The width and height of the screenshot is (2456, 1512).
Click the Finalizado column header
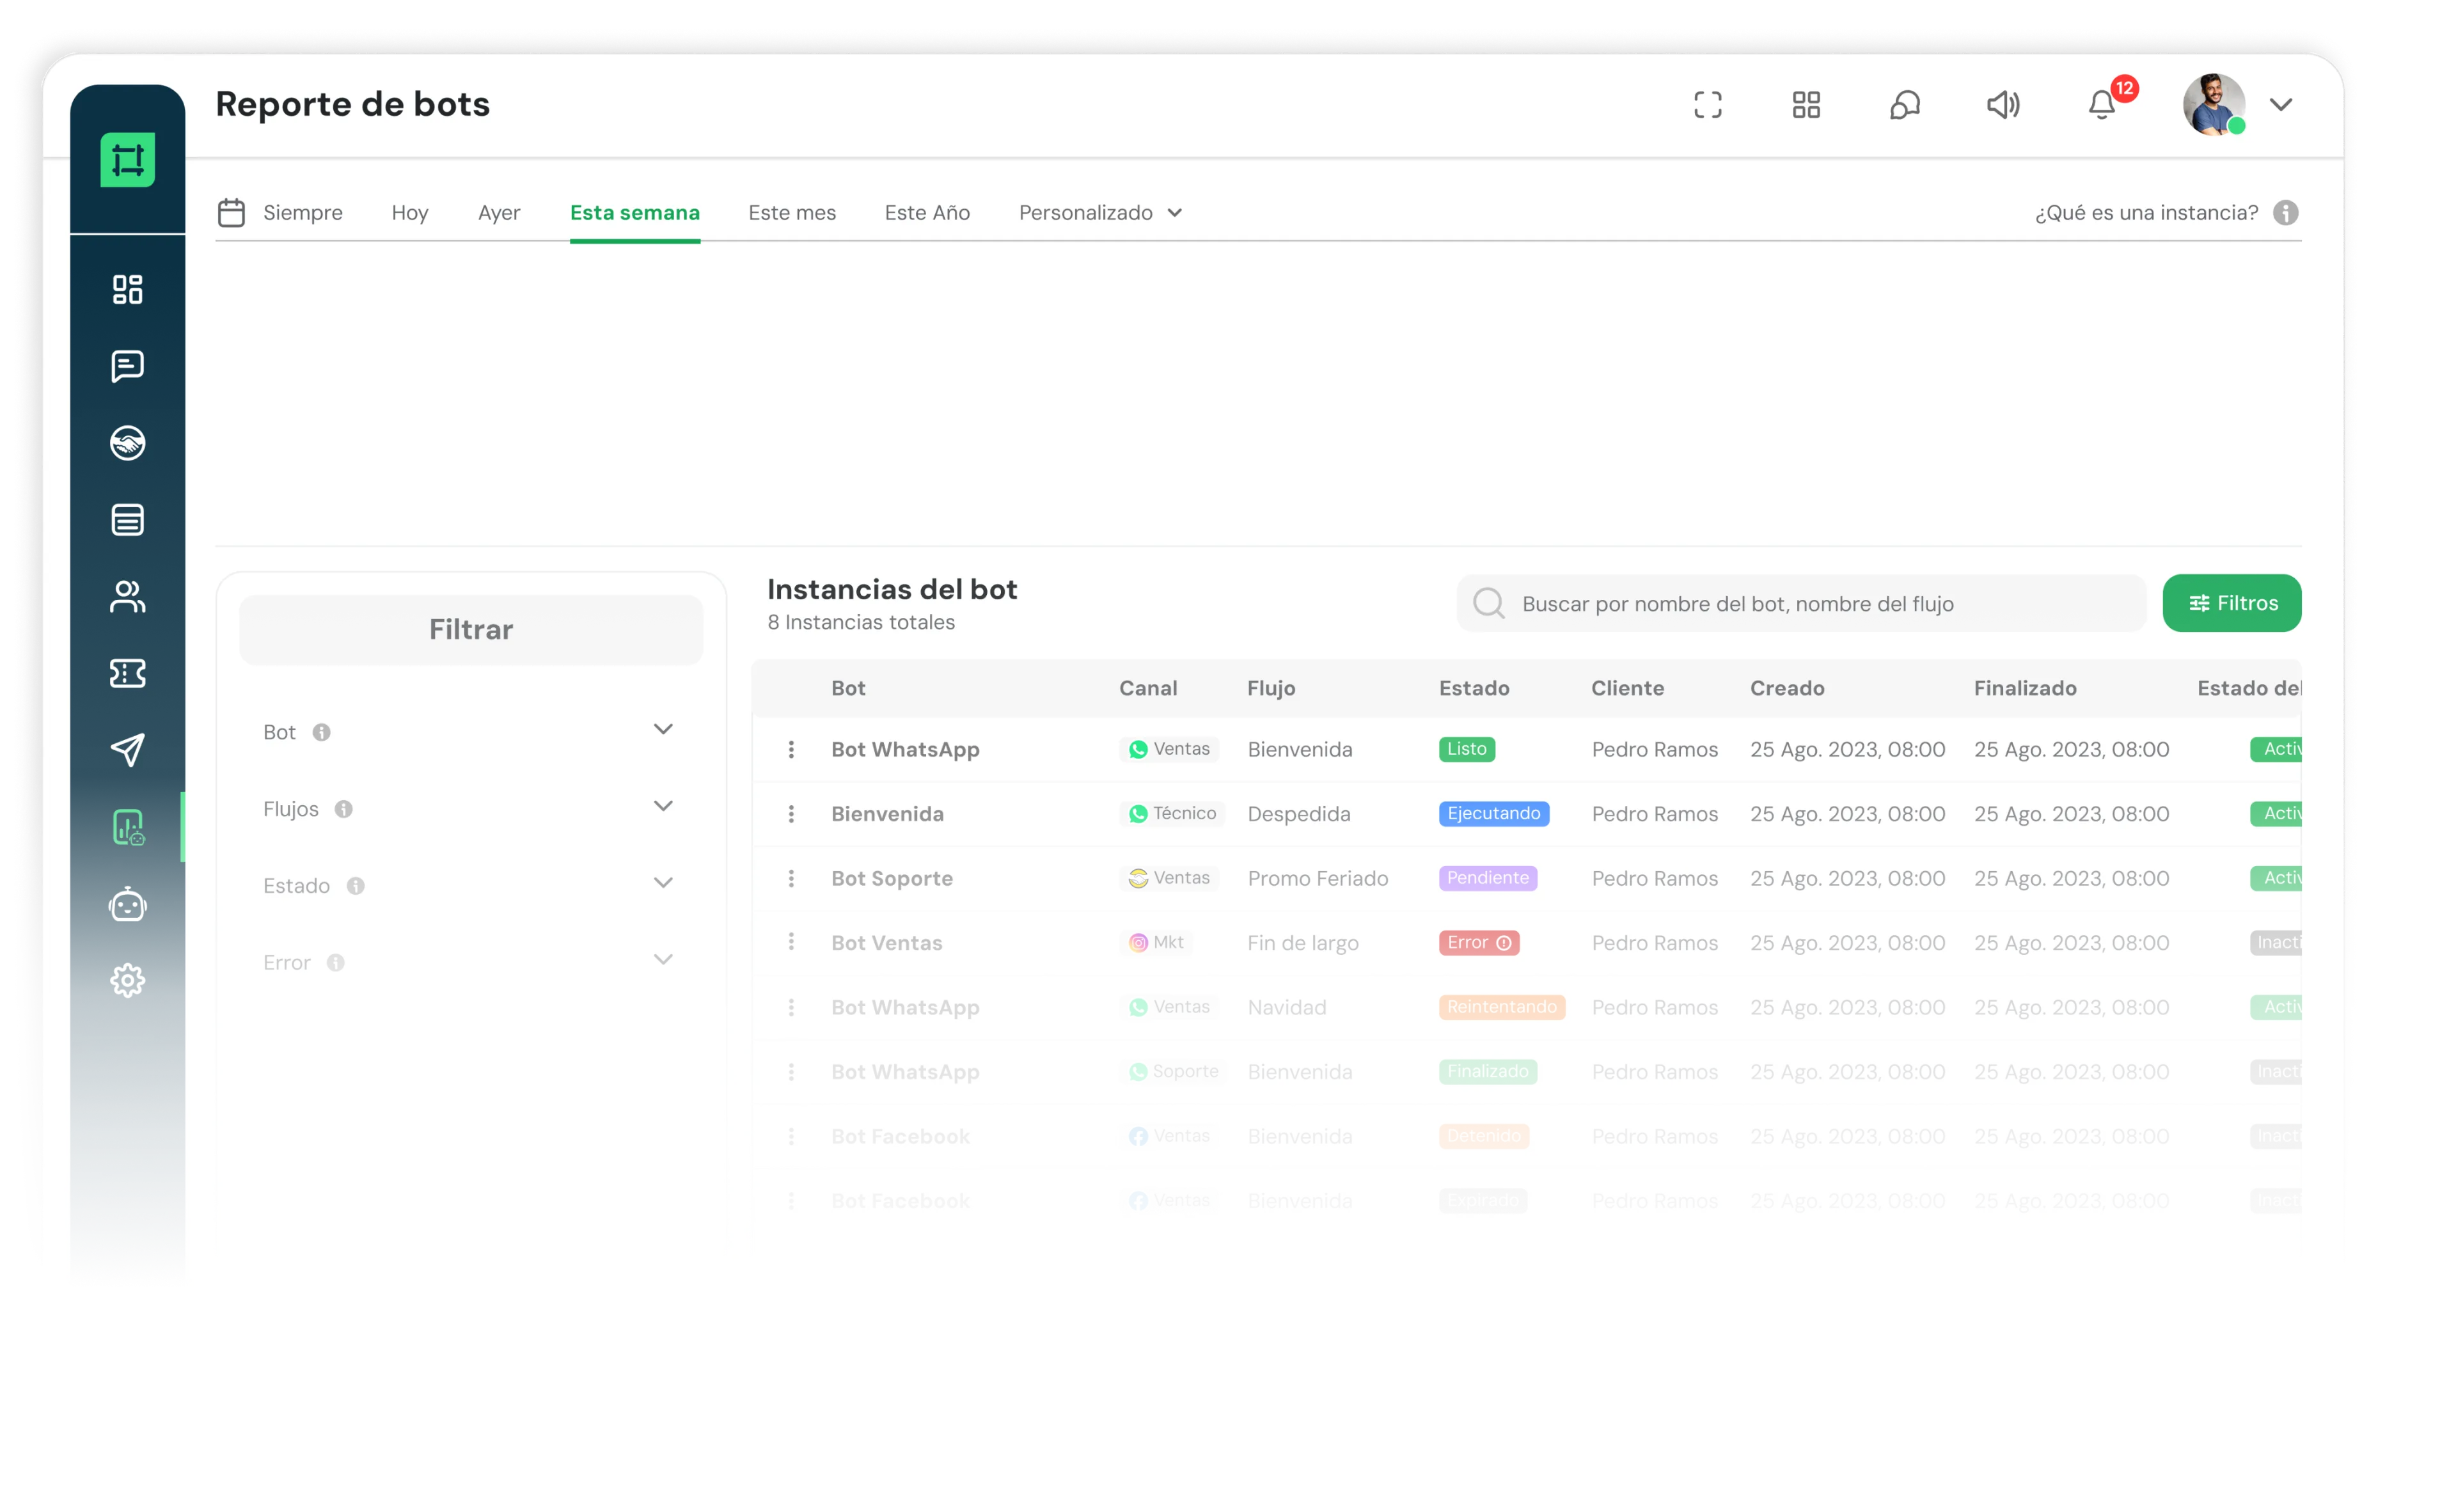pyautogui.click(x=2025, y=688)
